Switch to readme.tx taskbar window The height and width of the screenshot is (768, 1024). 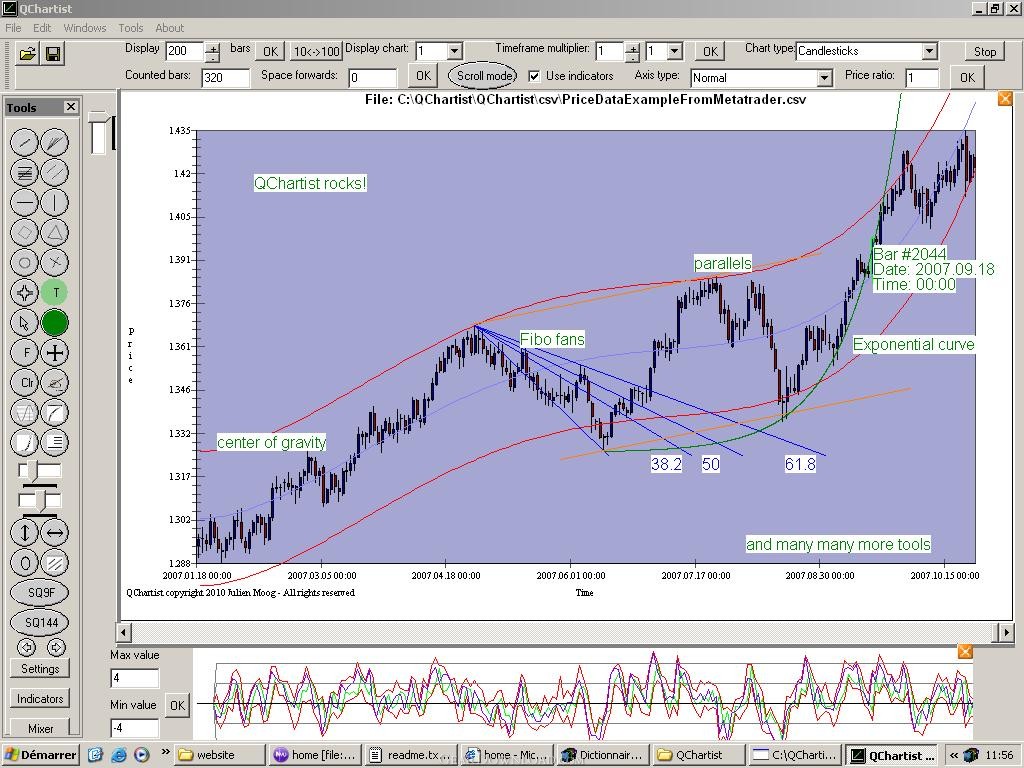tap(411, 755)
